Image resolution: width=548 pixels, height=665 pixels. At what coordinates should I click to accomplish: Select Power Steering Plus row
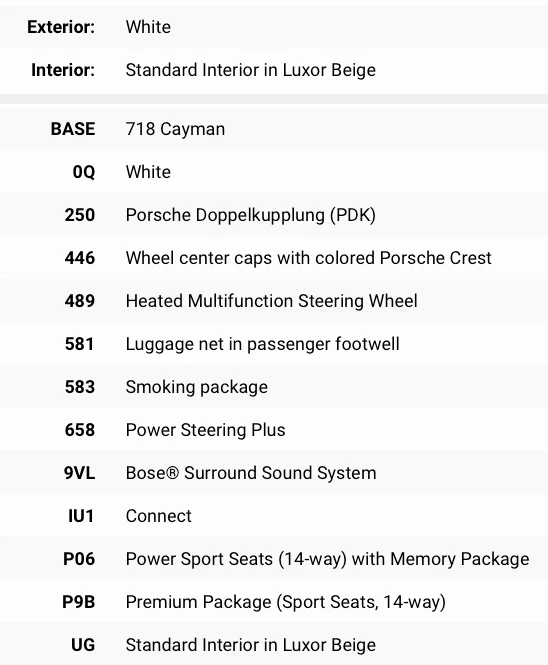[x=274, y=430]
